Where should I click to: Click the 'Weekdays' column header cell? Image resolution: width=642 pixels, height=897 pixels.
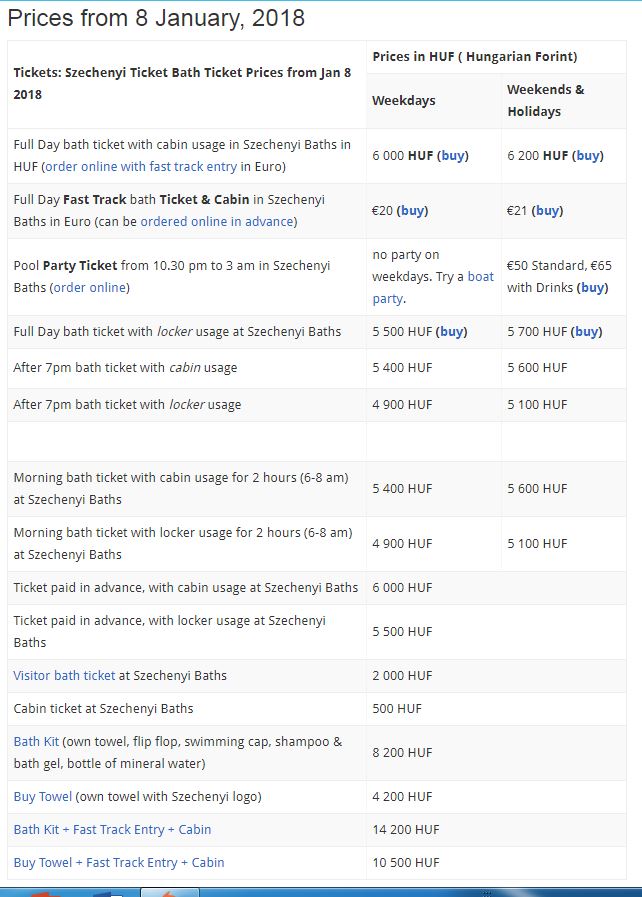tap(404, 101)
